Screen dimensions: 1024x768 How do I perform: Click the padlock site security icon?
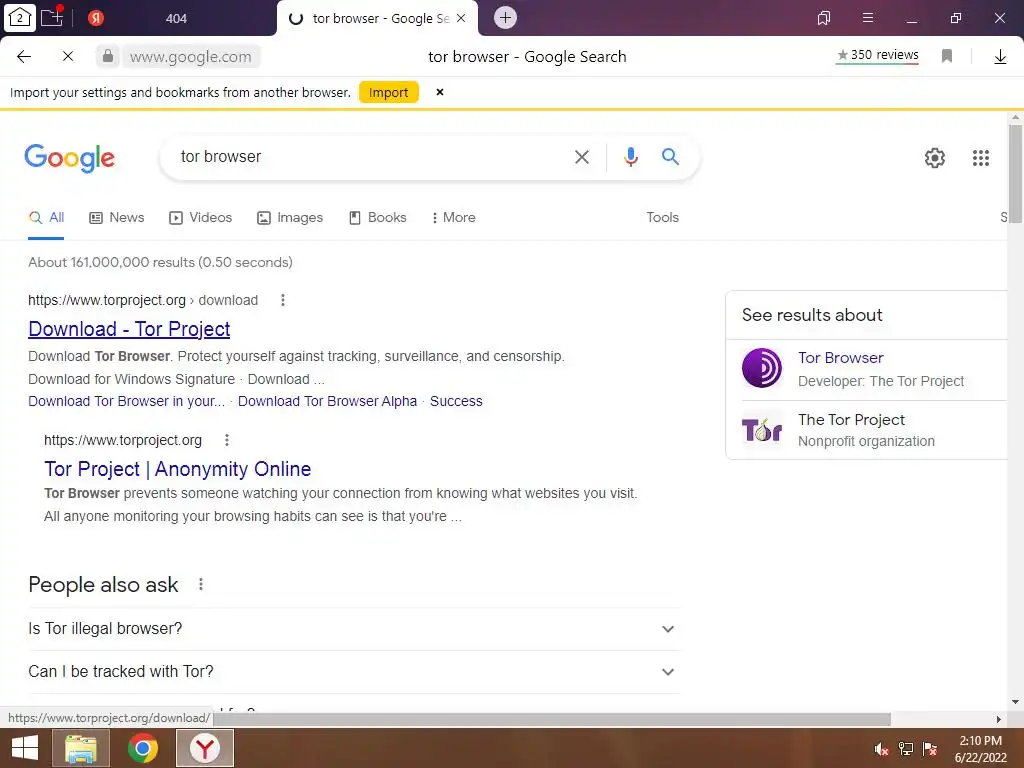(108, 56)
